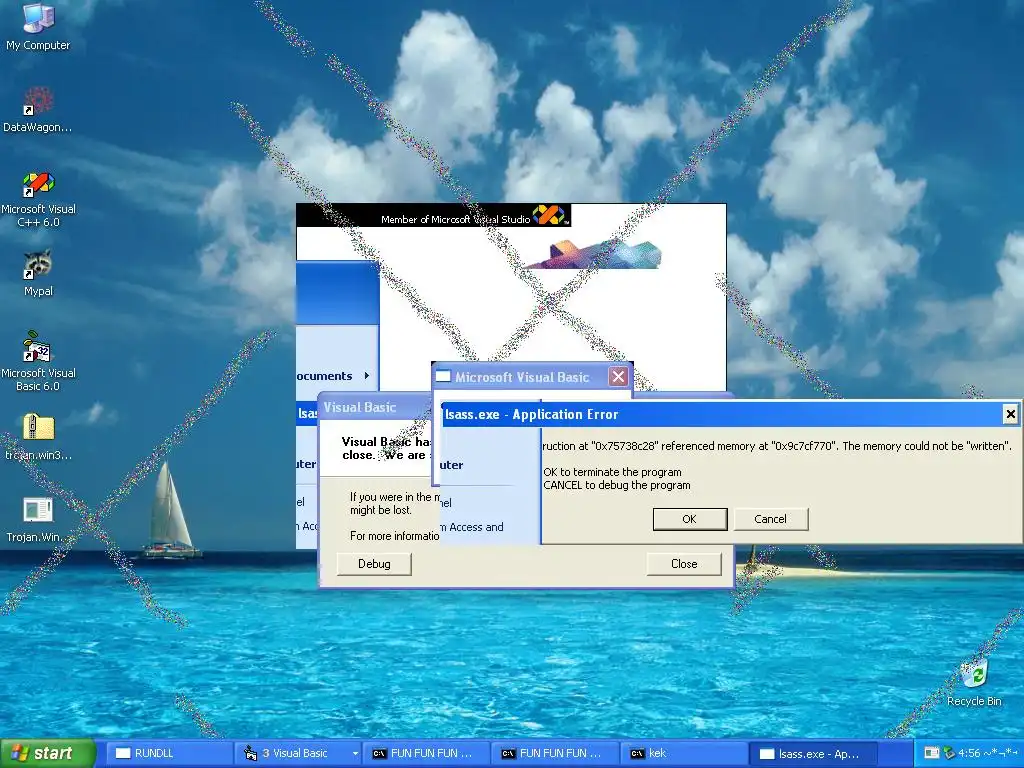1024x768 pixels.
Task: Click Debug in Visual Basic crash dialog
Action: click(x=374, y=564)
